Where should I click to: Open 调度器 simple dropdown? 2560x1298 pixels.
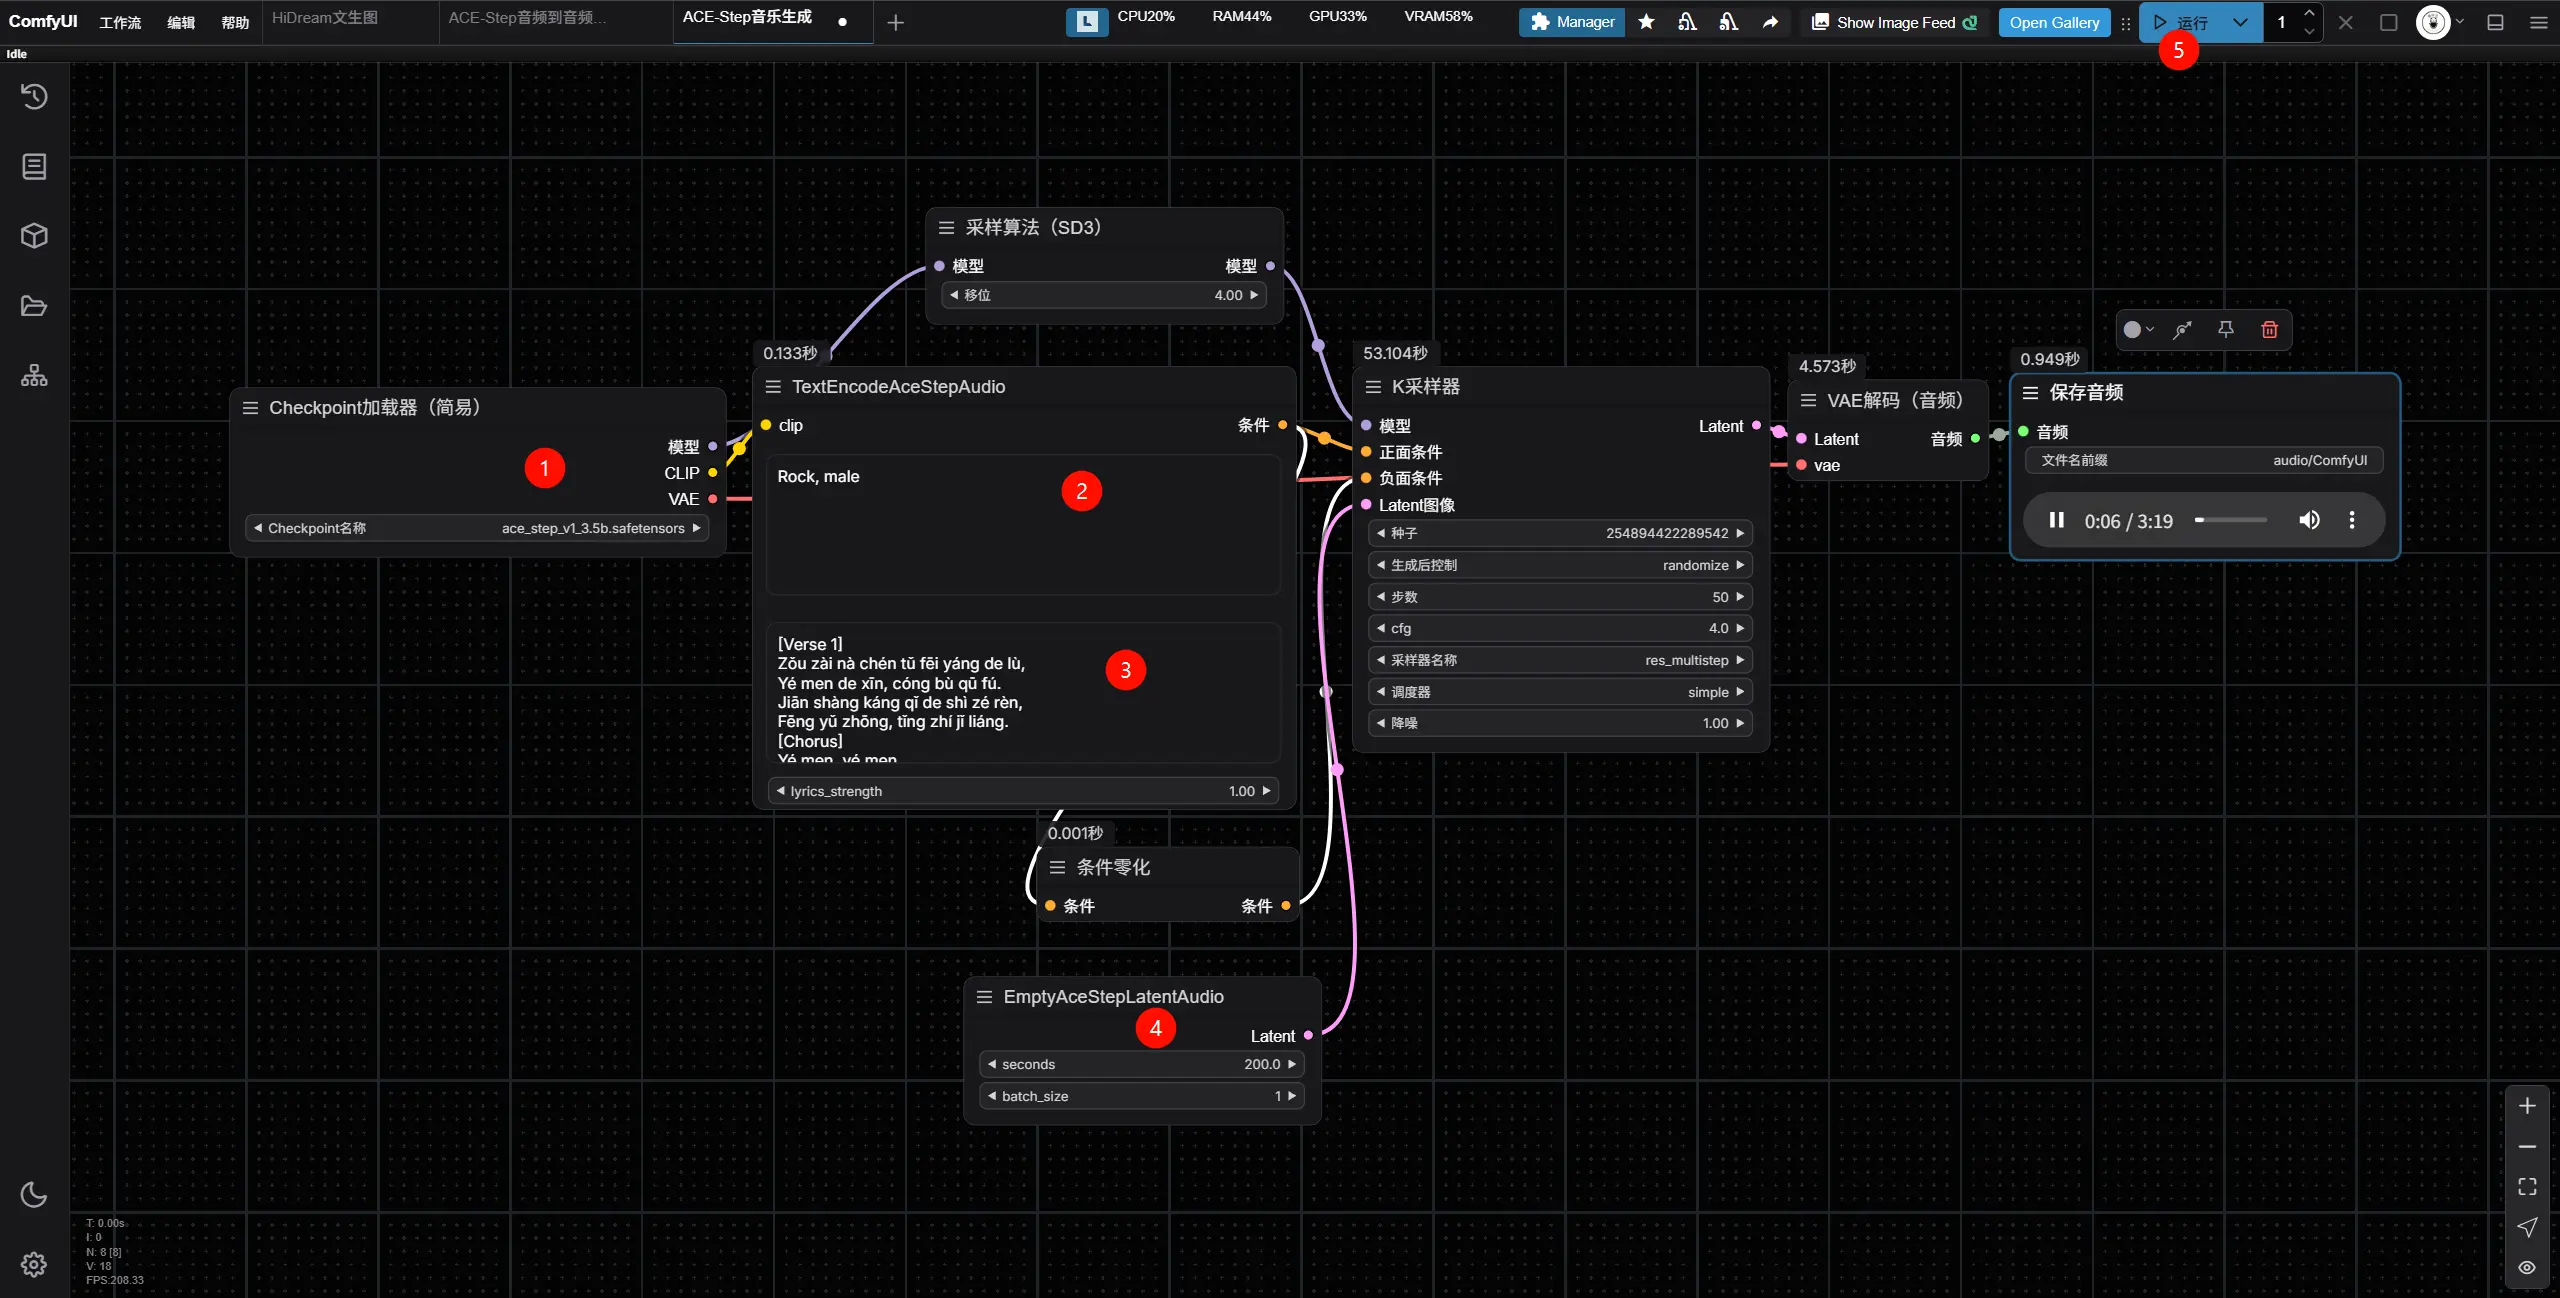pos(1560,692)
